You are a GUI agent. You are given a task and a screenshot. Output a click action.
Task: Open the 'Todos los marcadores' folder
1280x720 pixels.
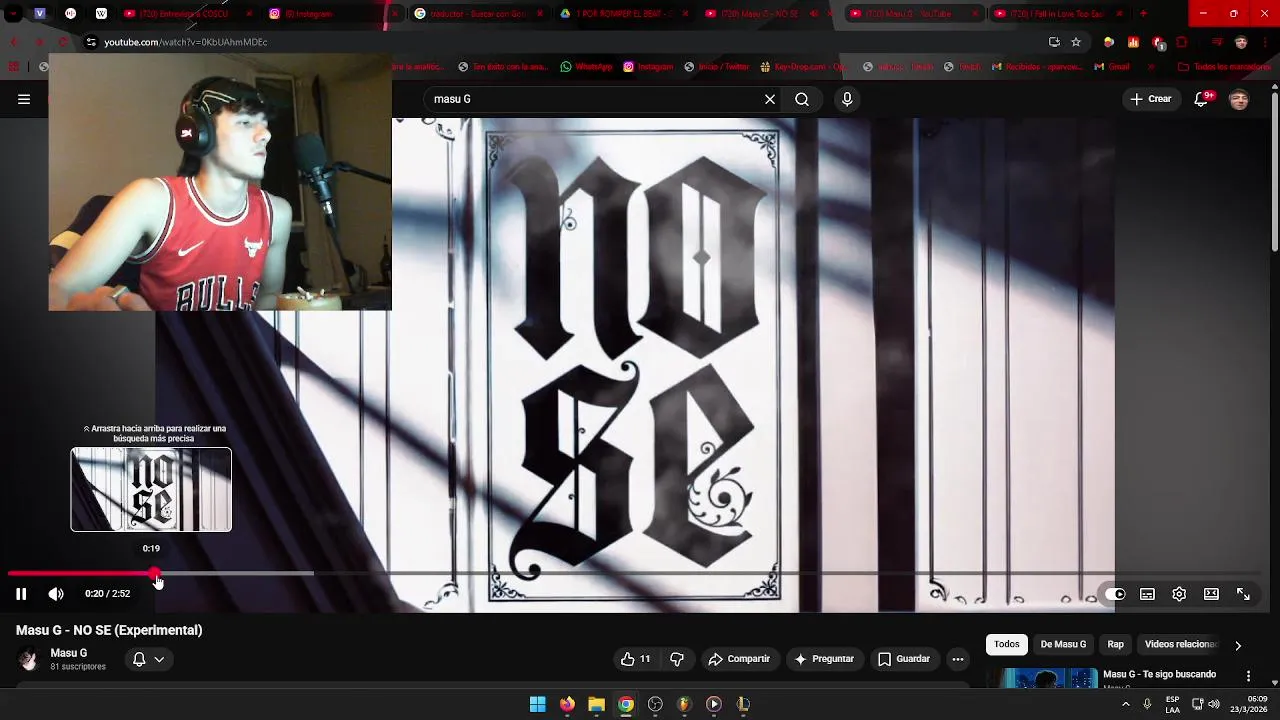point(1225,67)
